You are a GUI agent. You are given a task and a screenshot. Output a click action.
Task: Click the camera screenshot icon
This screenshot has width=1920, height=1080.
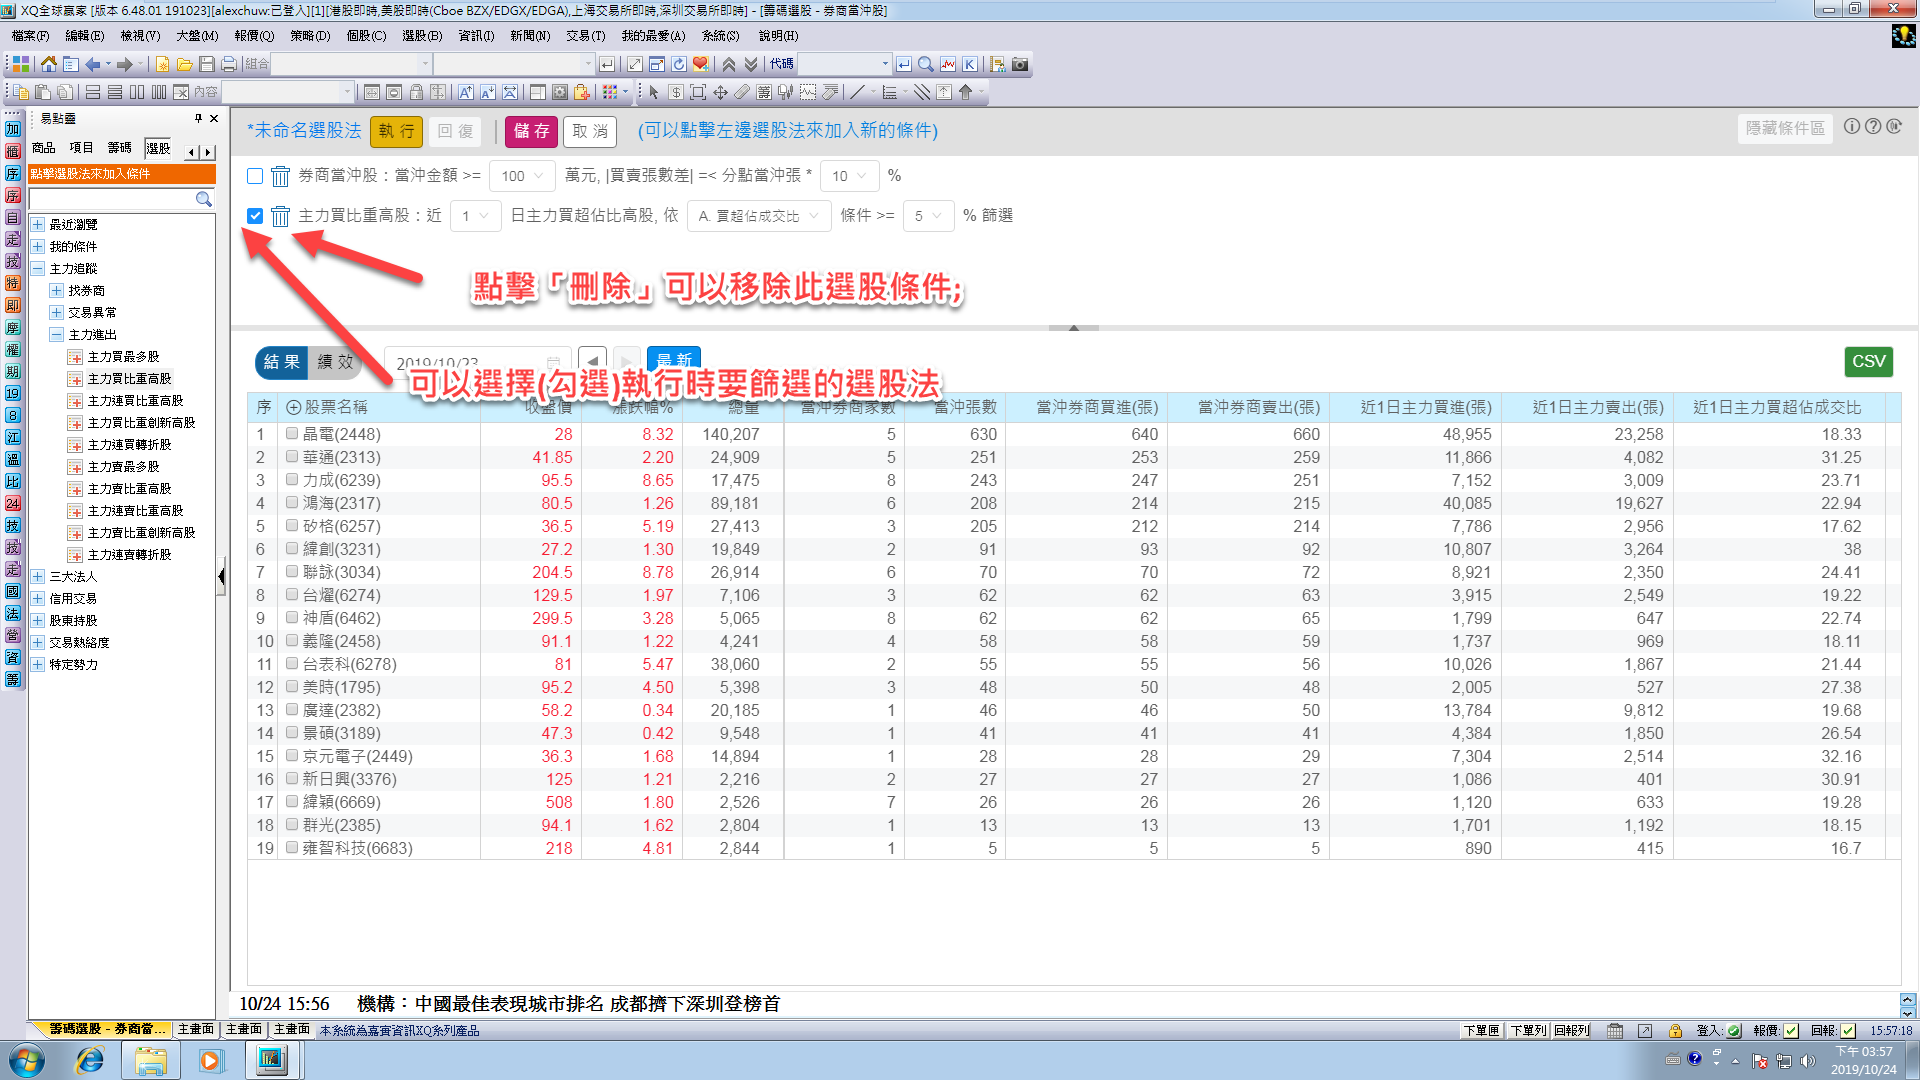(x=1019, y=64)
